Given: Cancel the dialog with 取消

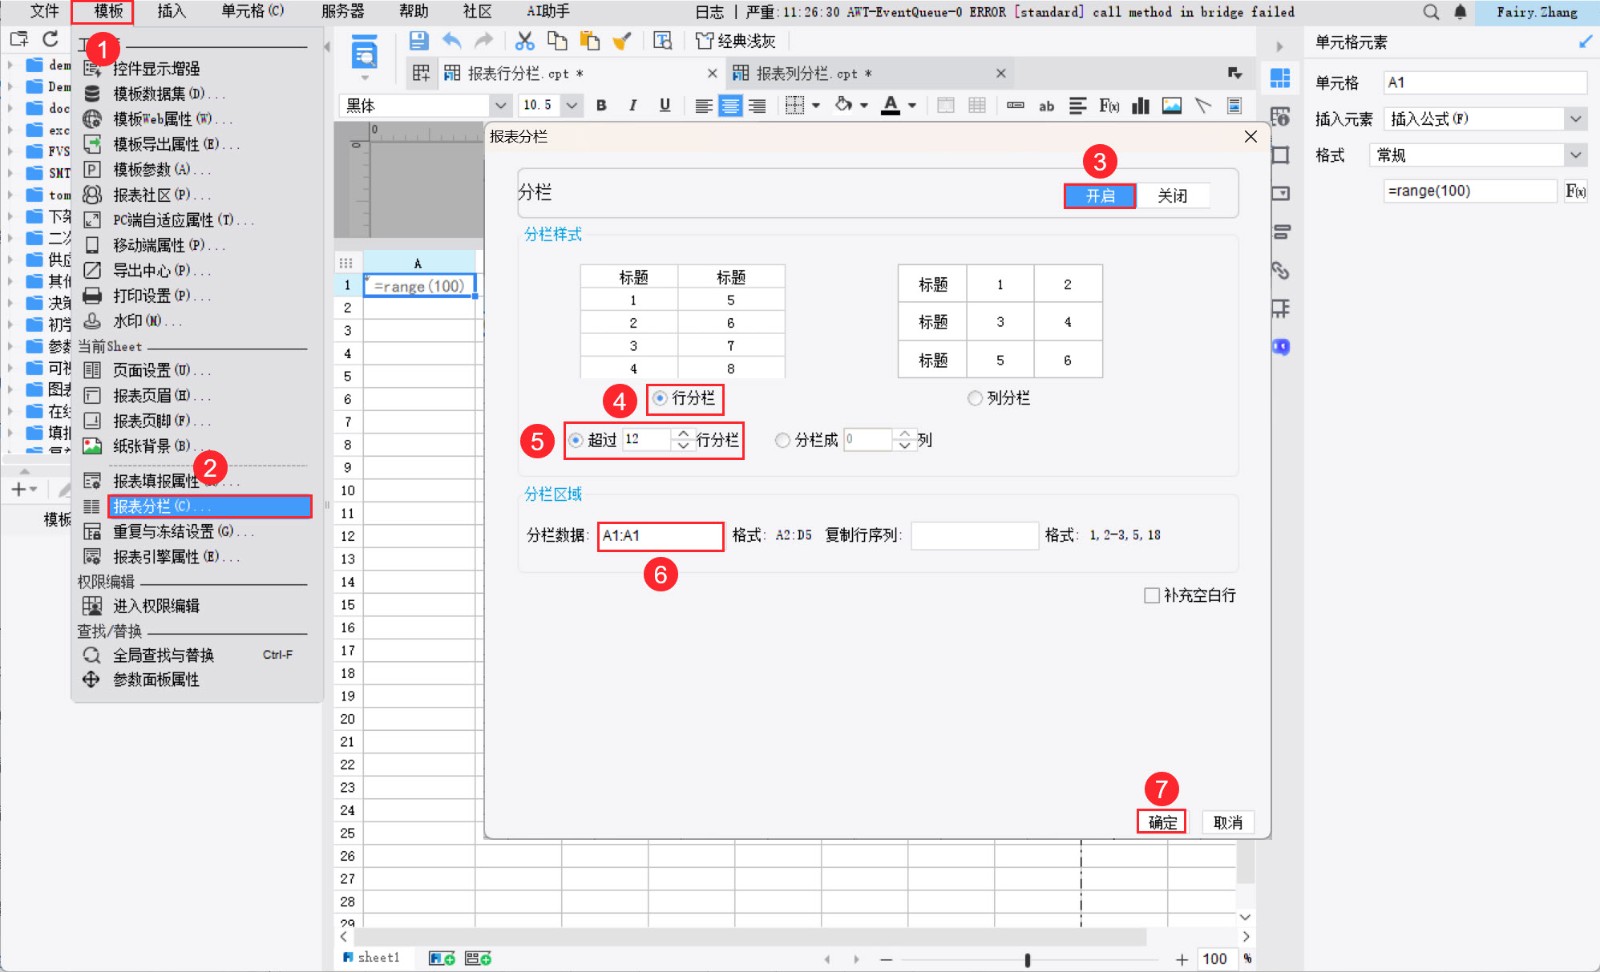Looking at the screenshot, I should coord(1228,822).
